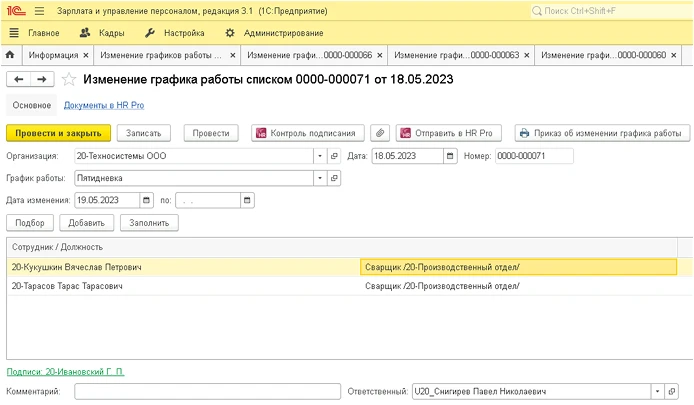This screenshot has width=694, height=405.
Task: Open the Кадры menu section
Action: [x=103, y=33]
